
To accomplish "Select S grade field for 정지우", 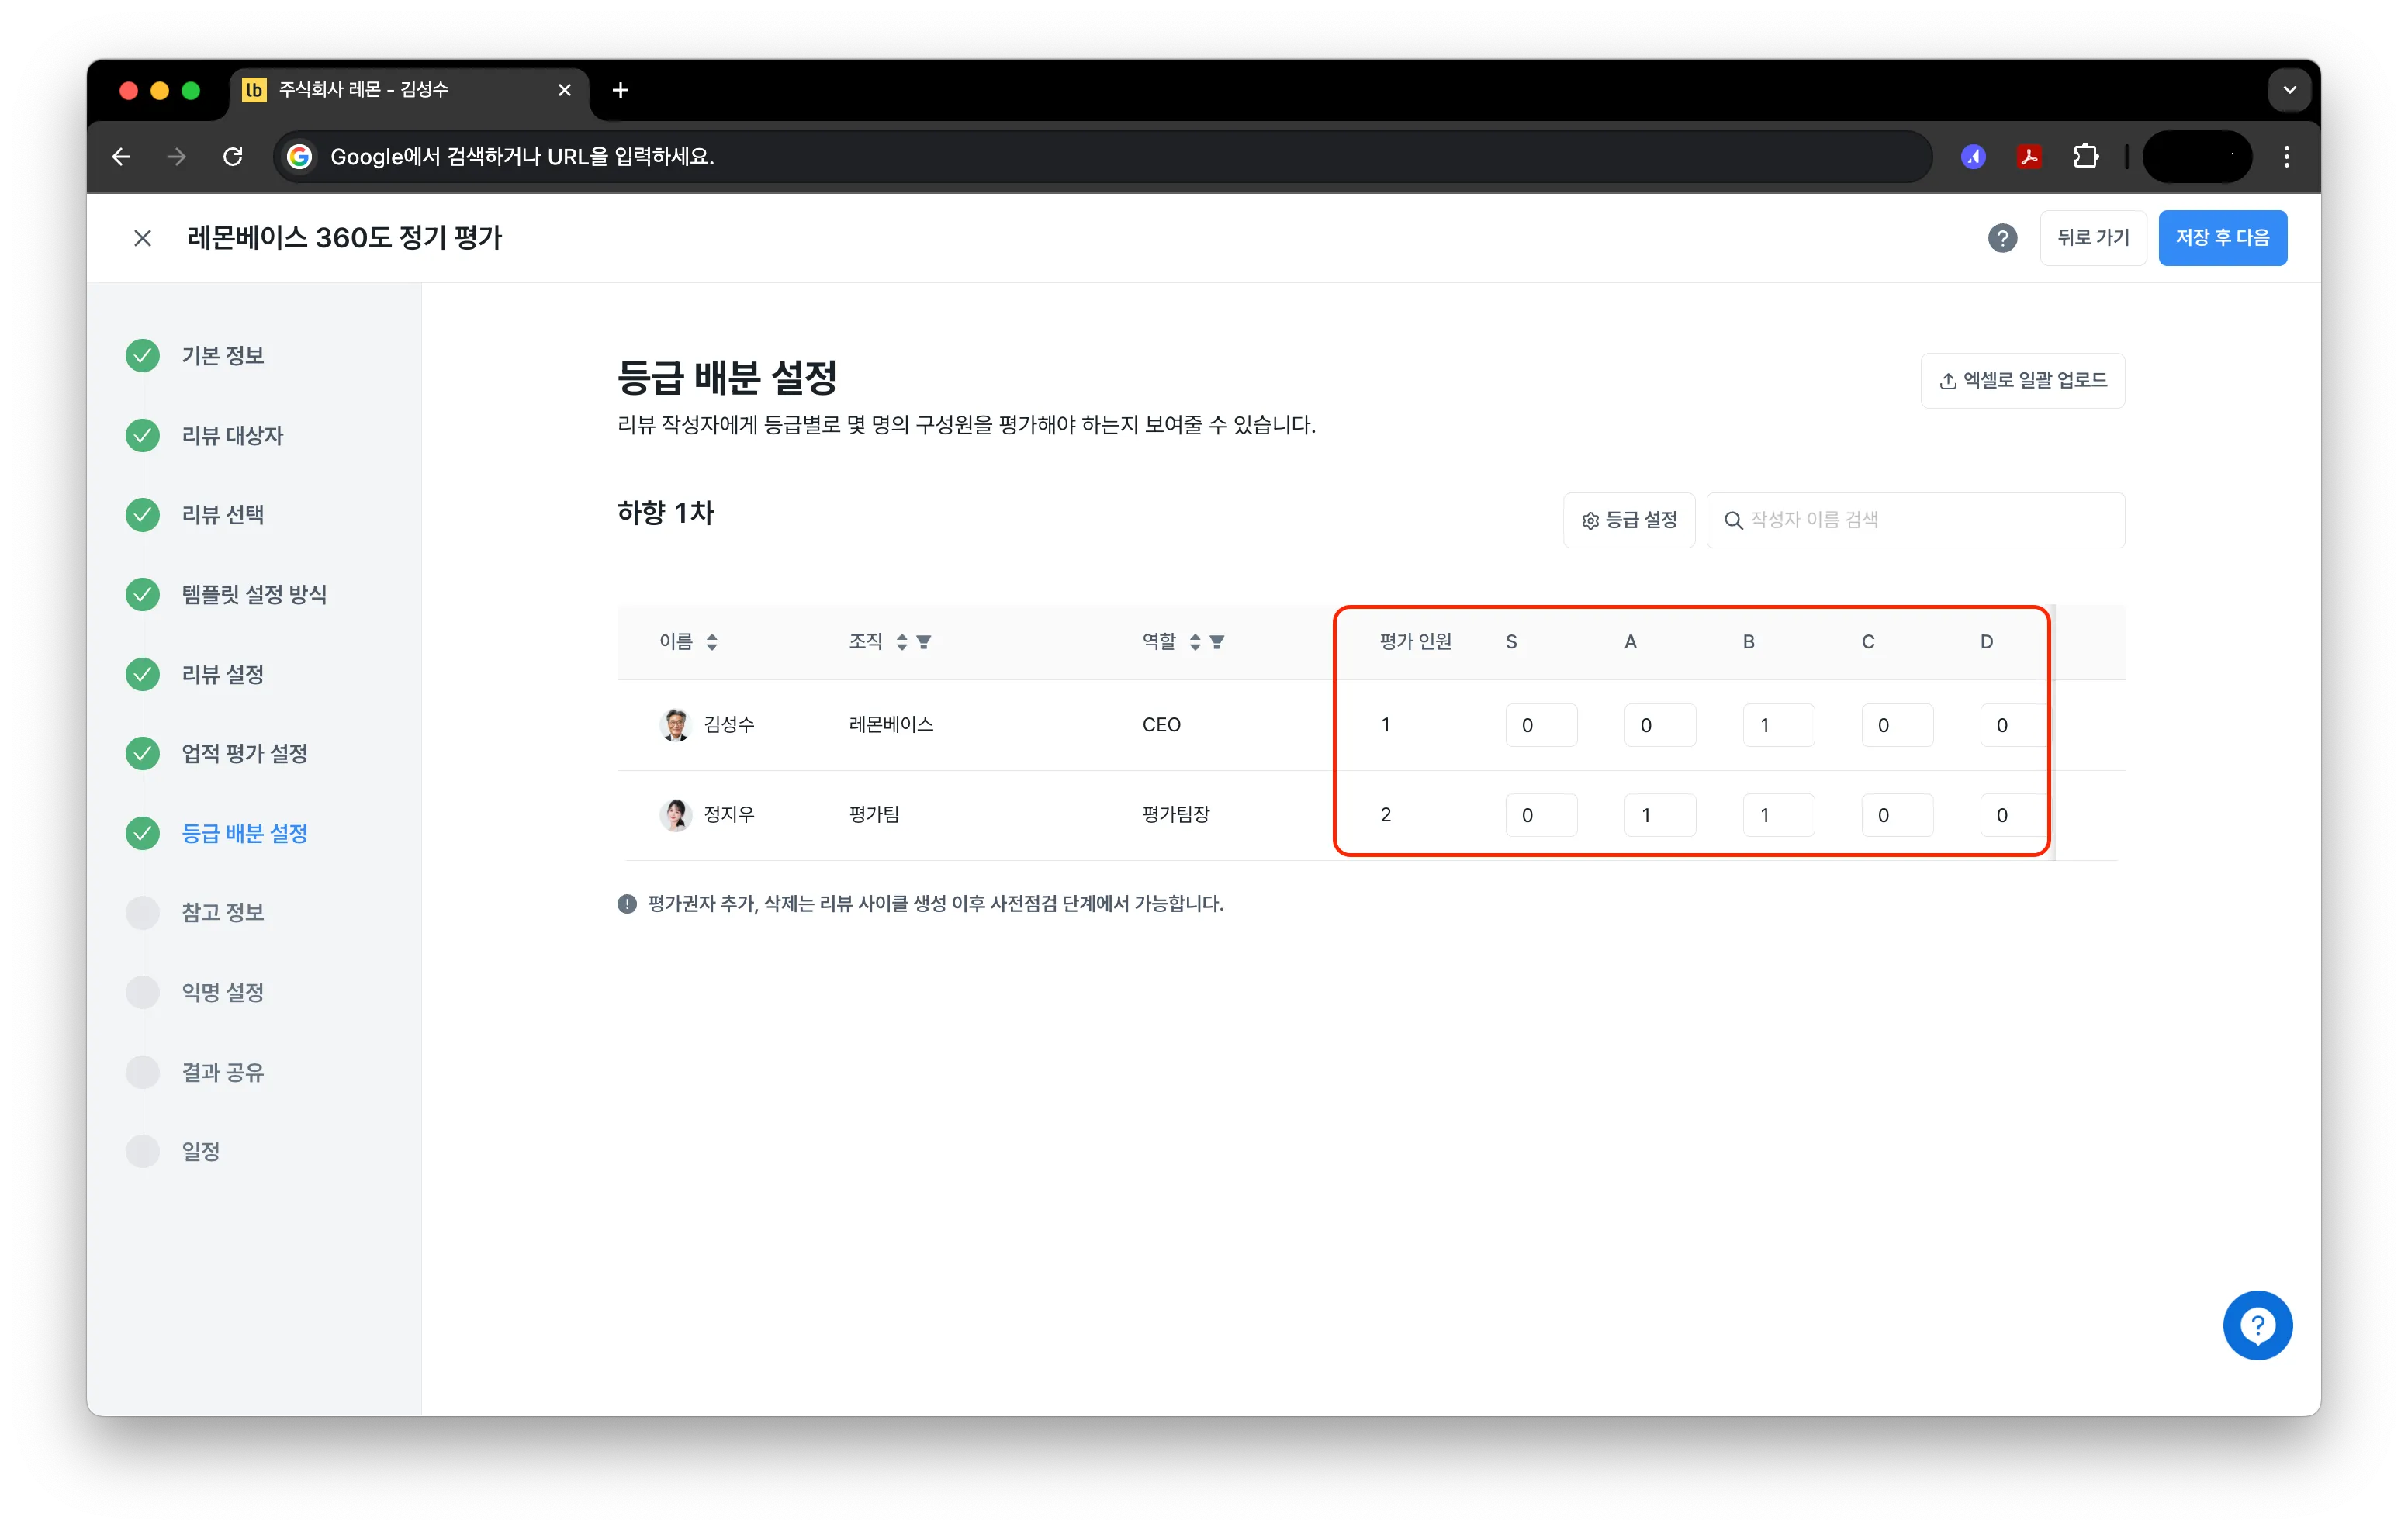I will (x=1541, y=815).
